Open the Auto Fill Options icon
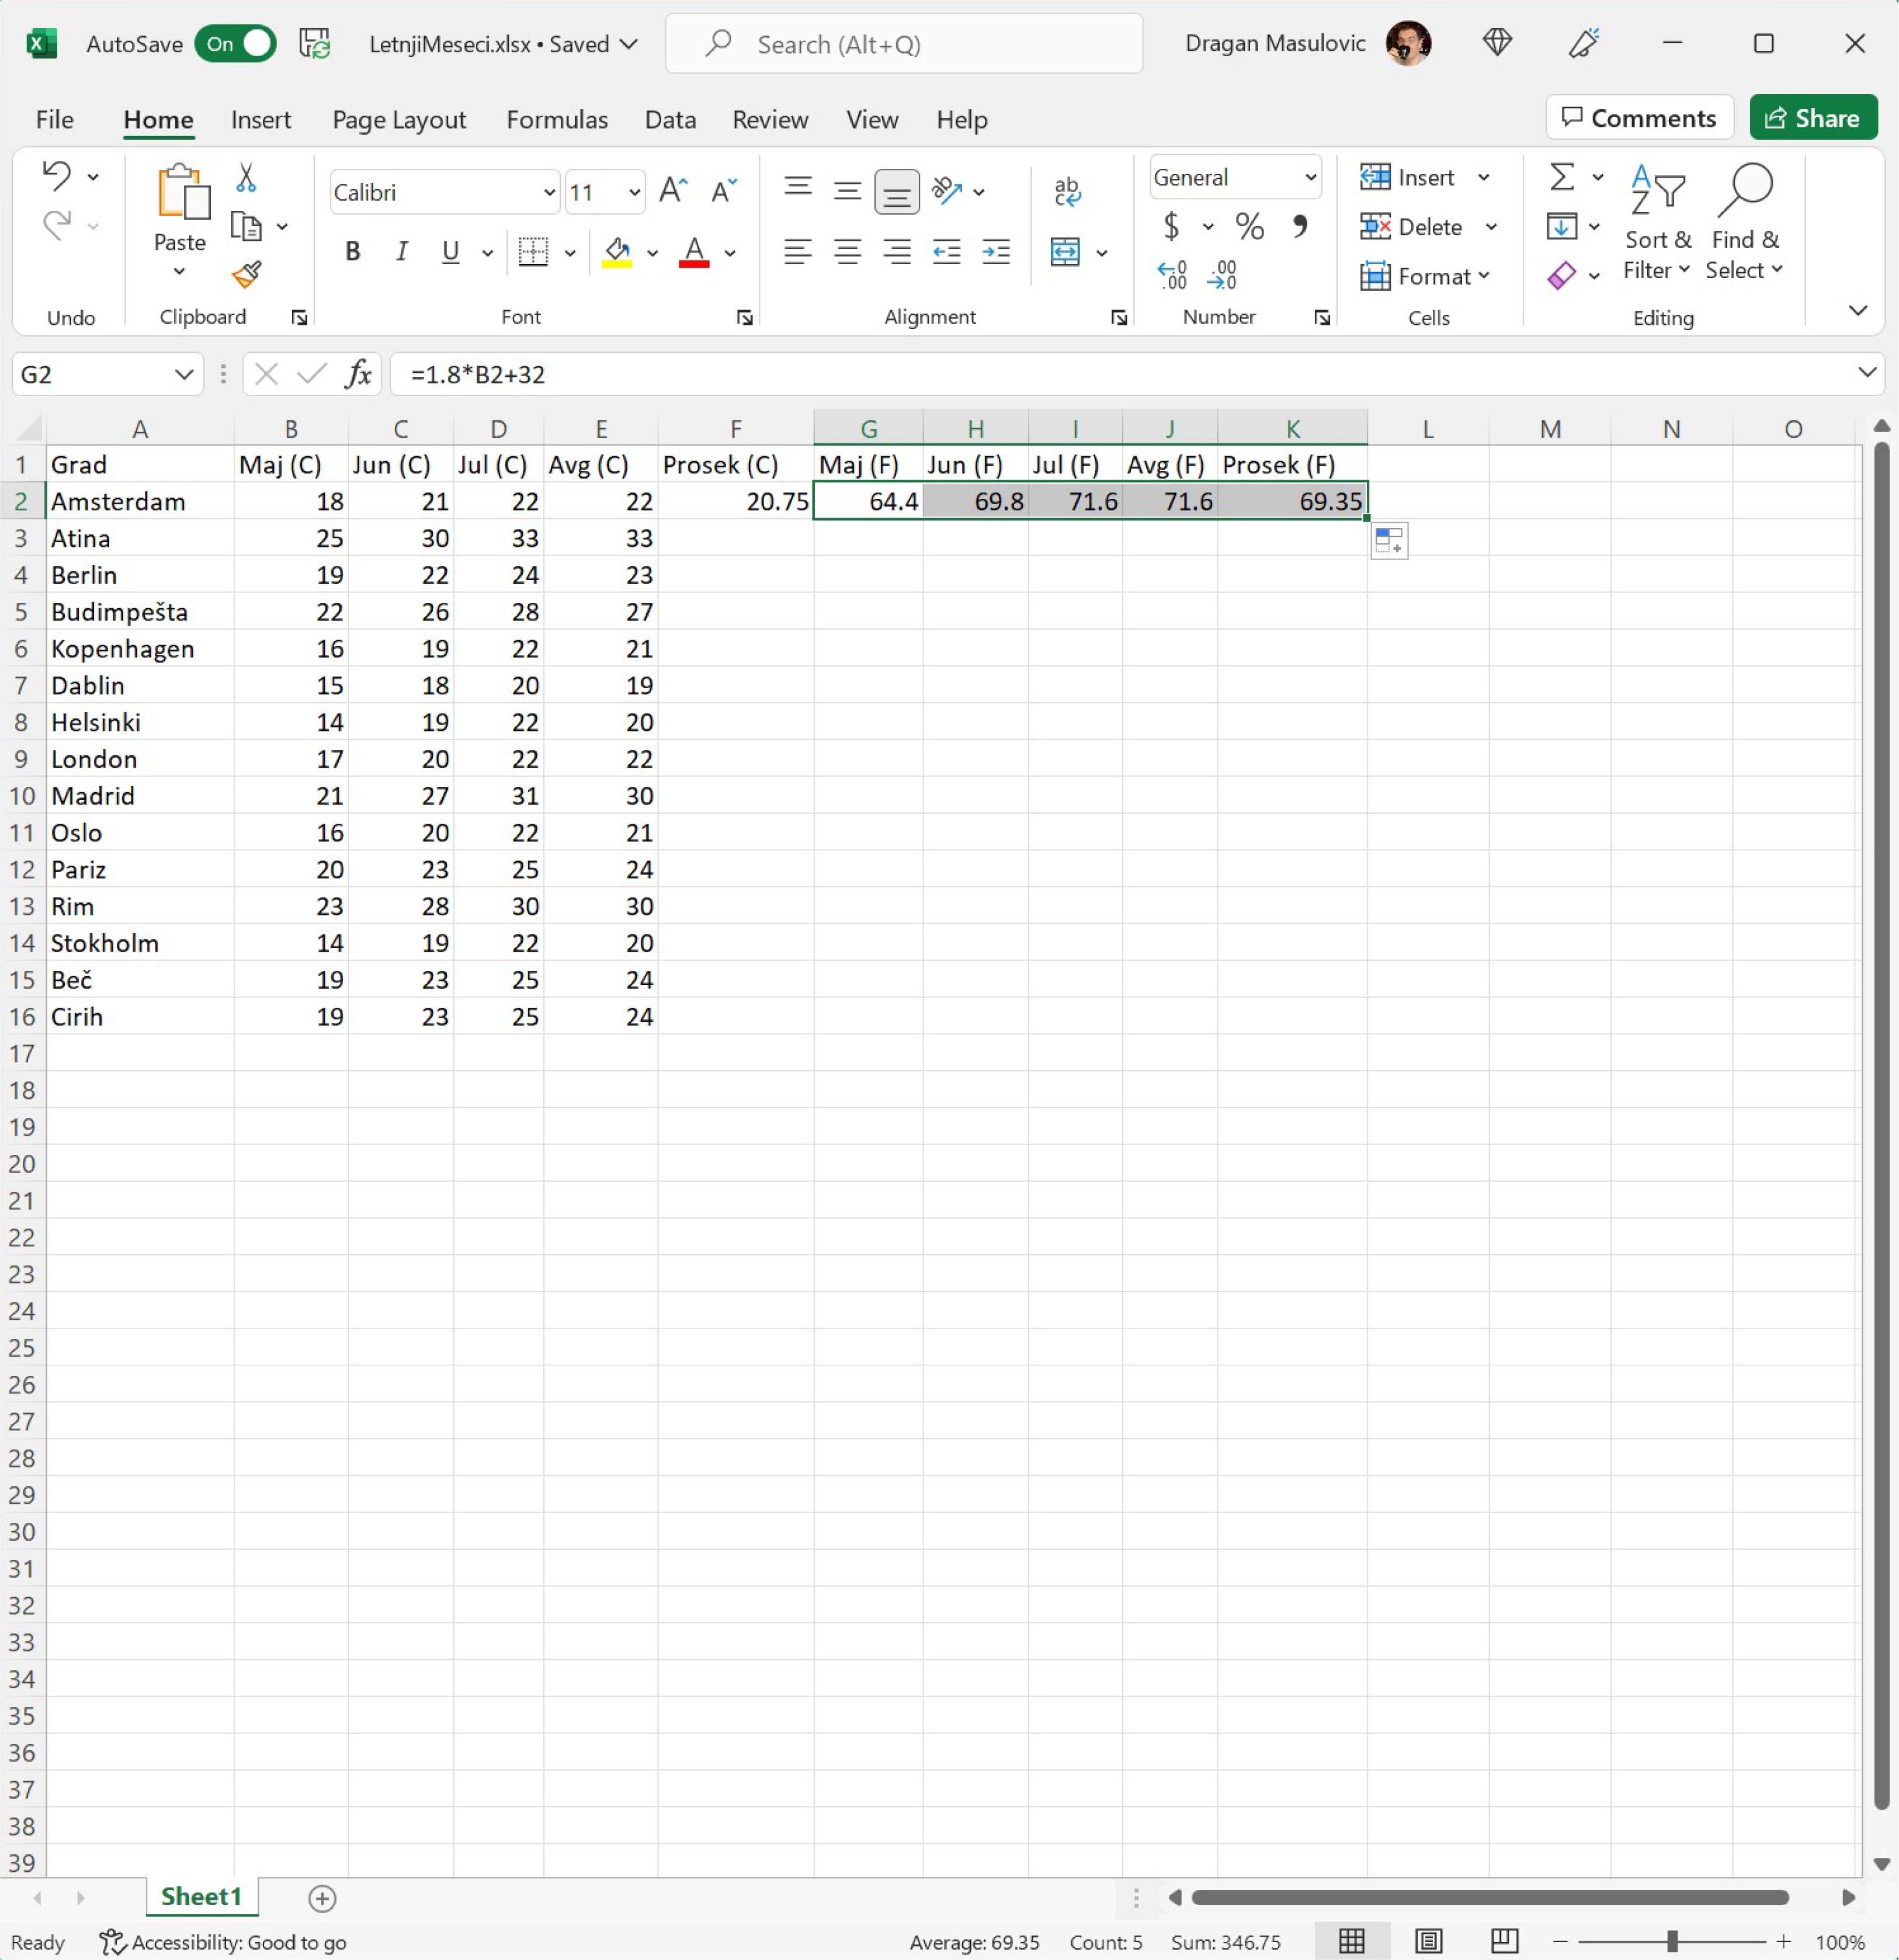Viewport: 1899px width, 1960px height. pos(1389,542)
